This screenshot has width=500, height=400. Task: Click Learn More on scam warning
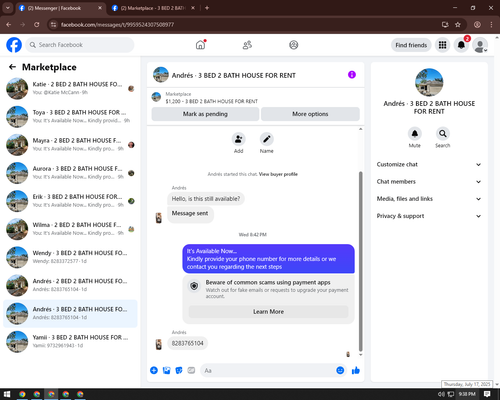(x=268, y=312)
